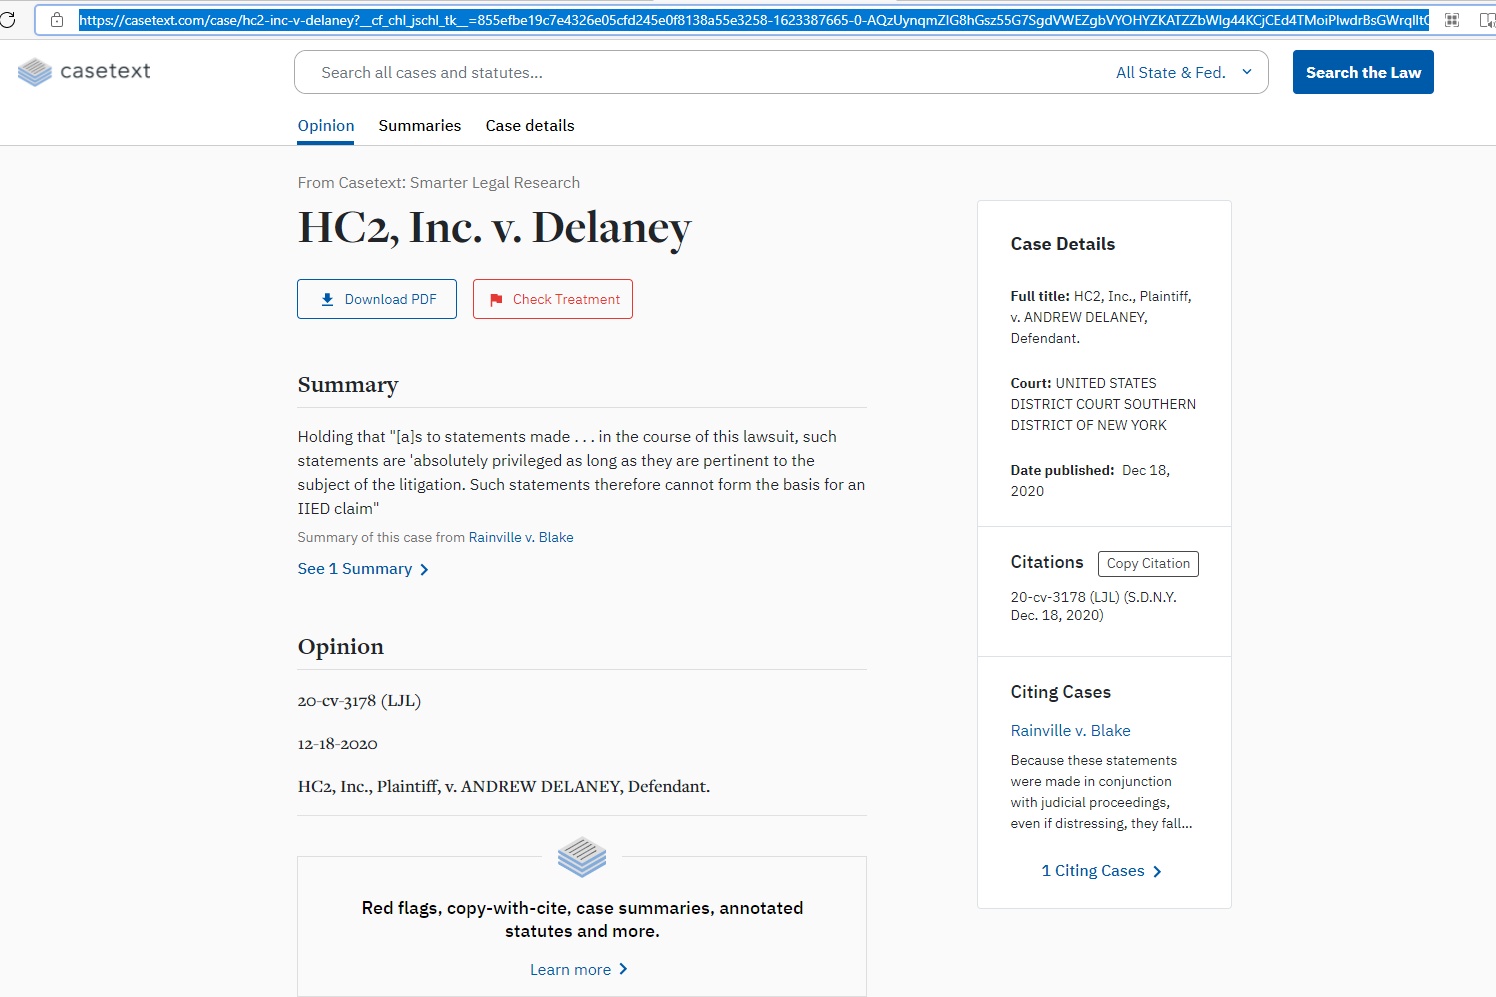1496x997 pixels.
Task: Click the arrow next to Learn more
Action: tap(624, 969)
